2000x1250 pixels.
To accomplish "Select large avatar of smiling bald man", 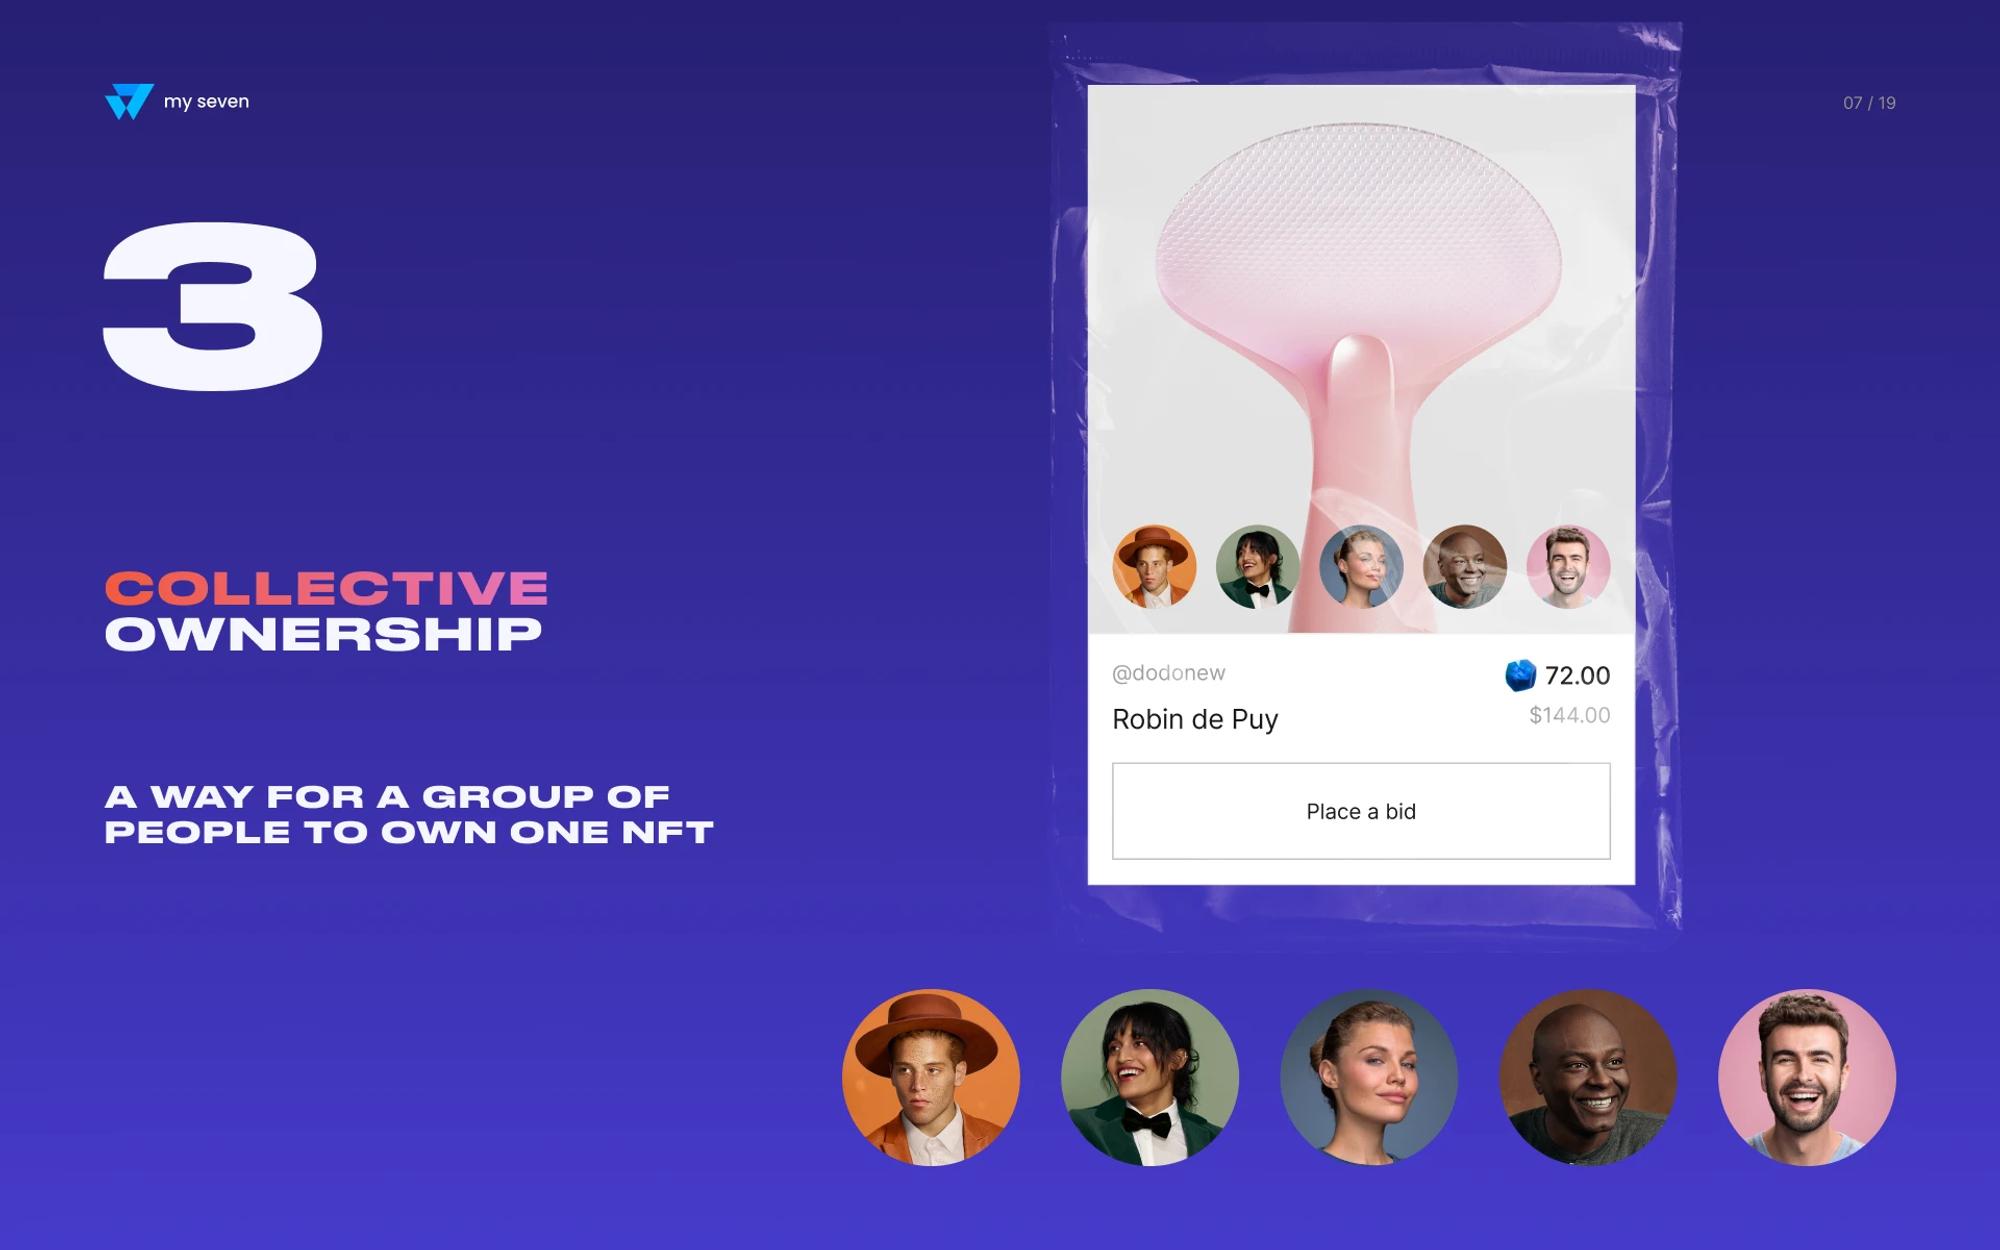I will click(1588, 1077).
